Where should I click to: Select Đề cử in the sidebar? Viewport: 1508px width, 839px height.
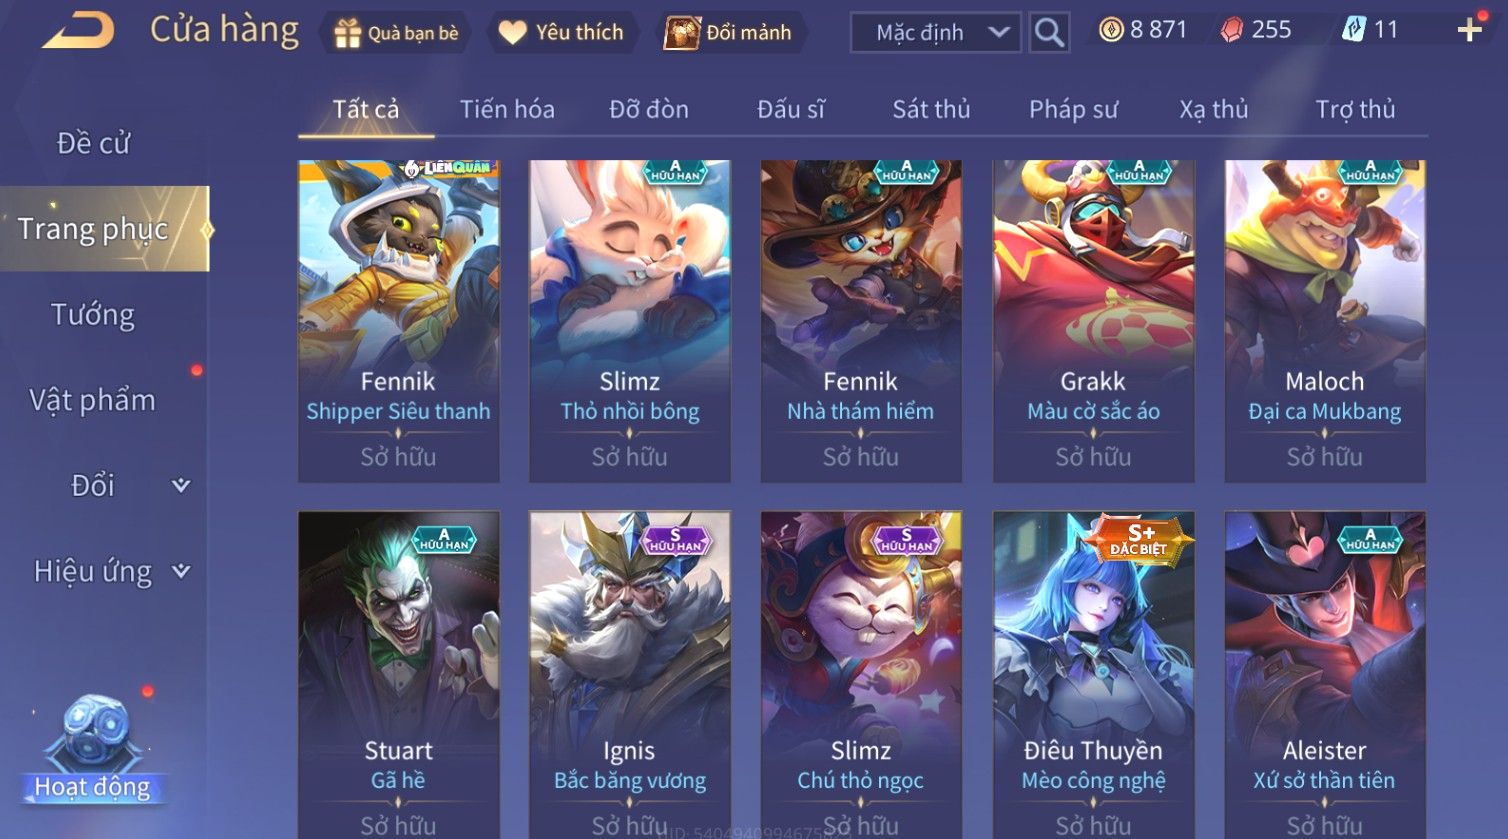[x=93, y=143]
